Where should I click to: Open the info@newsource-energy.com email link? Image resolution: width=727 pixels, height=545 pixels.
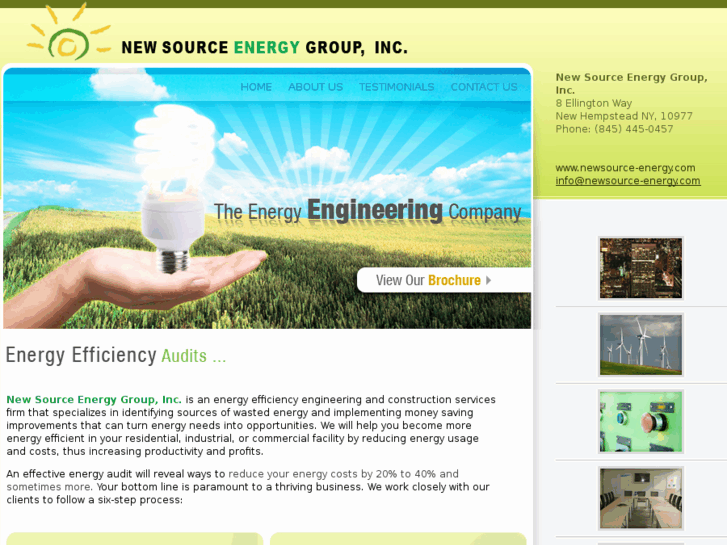[x=628, y=180]
